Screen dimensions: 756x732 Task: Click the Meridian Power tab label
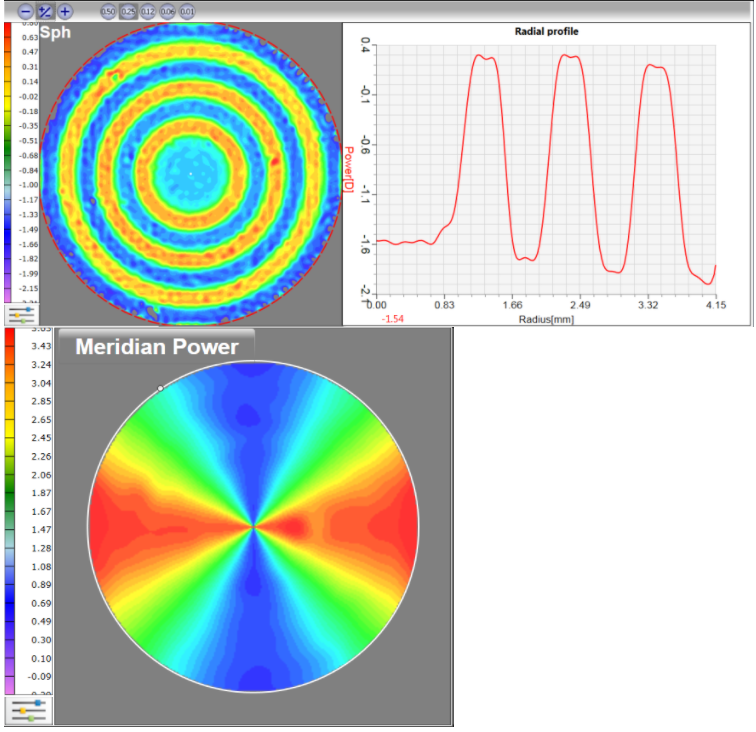[x=157, y=346]
